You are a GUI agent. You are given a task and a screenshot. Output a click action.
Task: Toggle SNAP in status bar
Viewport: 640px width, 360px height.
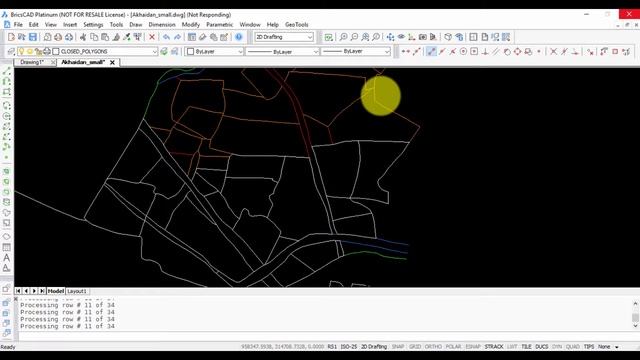pos(398,347)
